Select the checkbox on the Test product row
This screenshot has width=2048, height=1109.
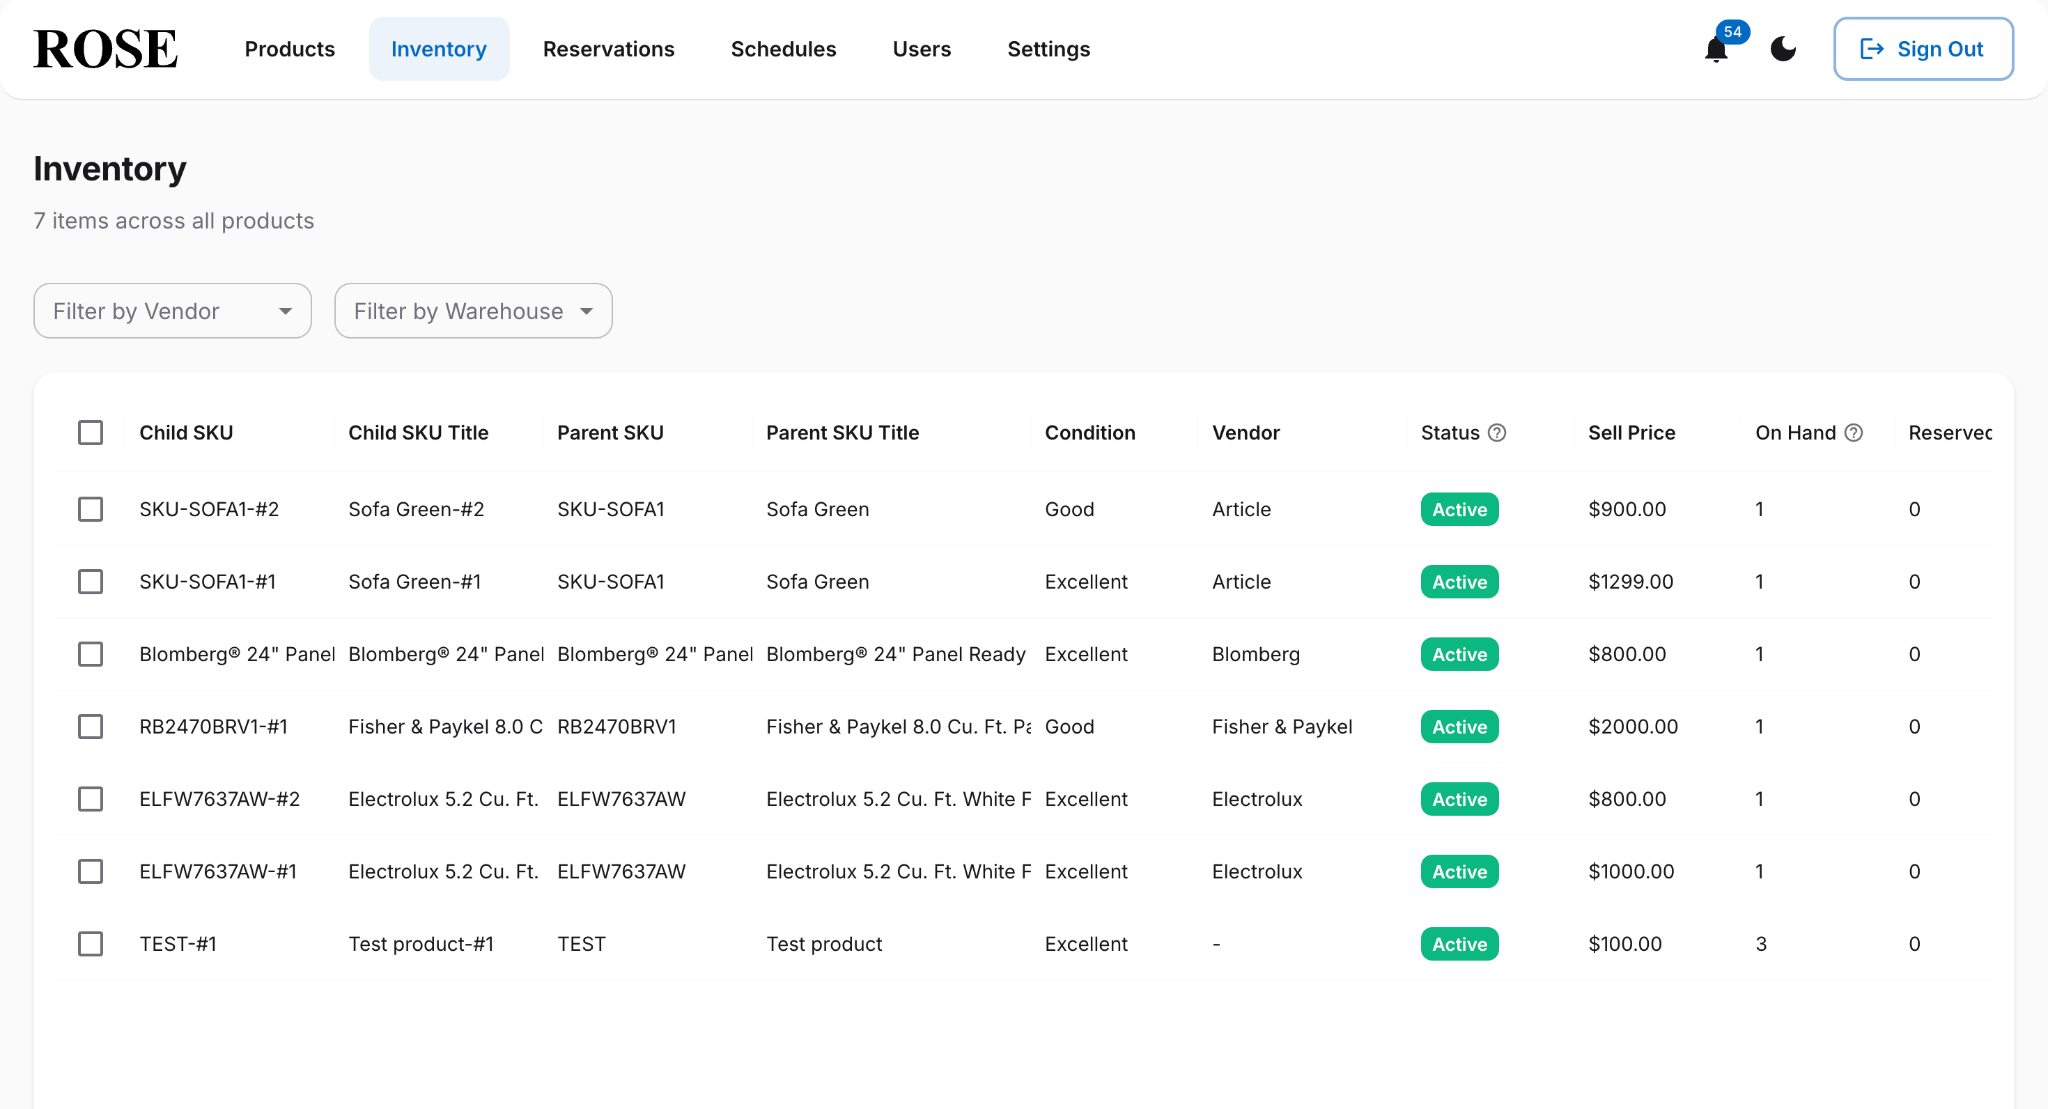pos(90,943)
